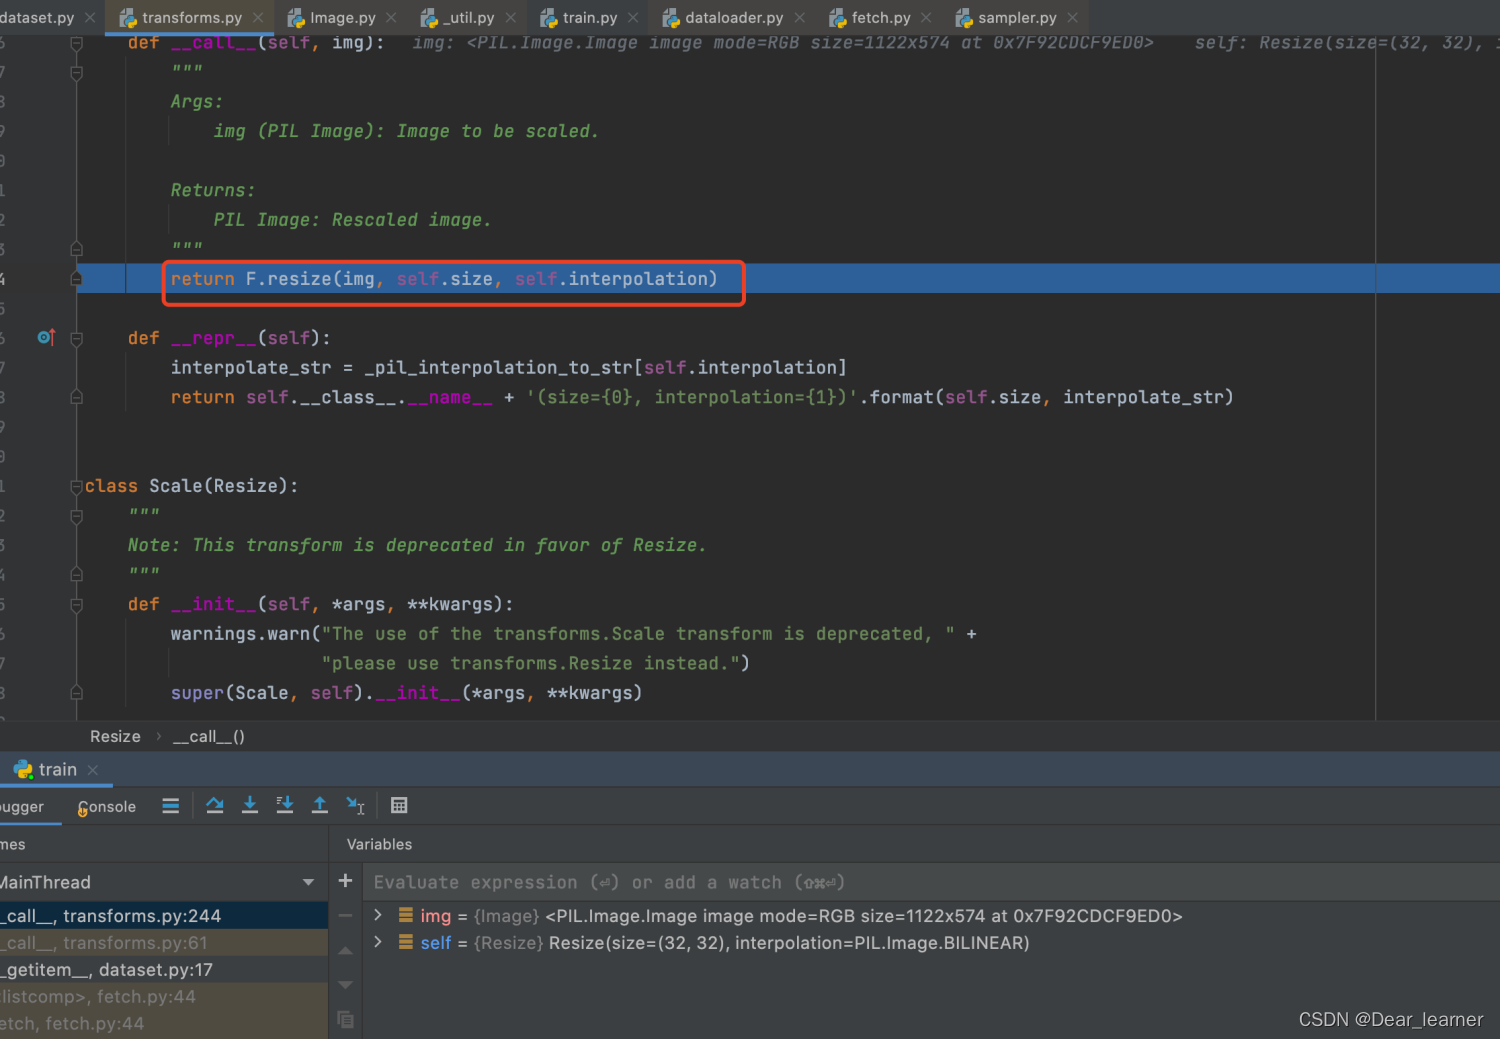Click the img variable row value
Image resolution: width=1500 pixels, height=1039 pixels.
(864, 916)
